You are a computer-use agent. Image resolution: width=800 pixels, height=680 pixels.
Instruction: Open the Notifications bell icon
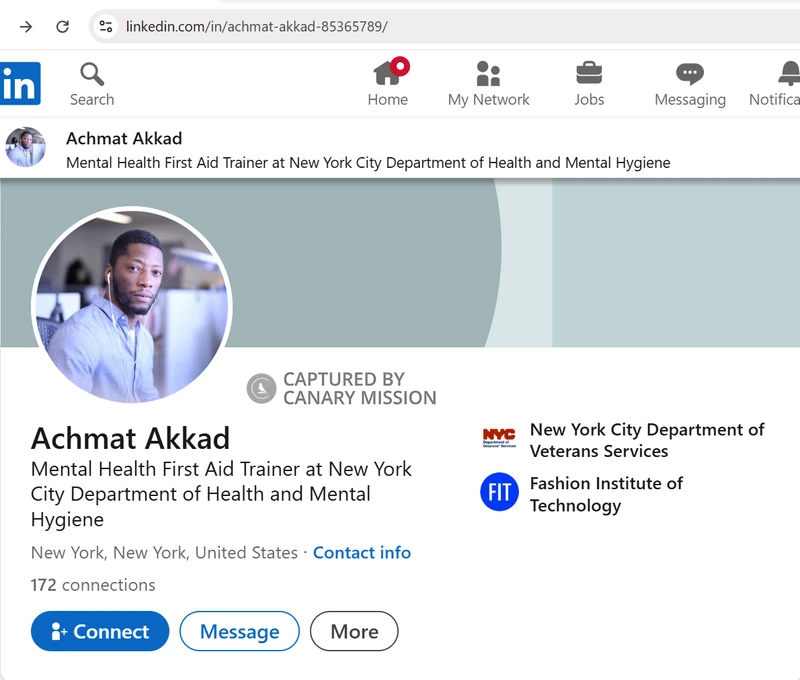click(x=789, y=73)
